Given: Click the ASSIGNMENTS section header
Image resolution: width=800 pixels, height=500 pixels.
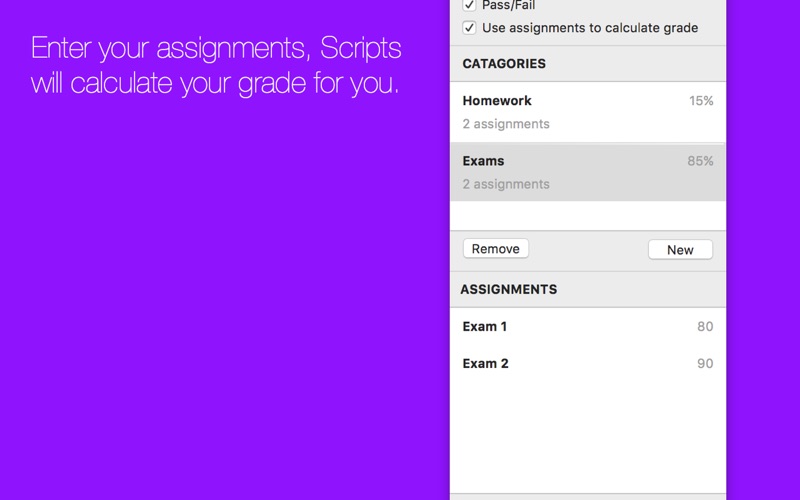Looking at the screenshot, I should pyautogui.click(x=508, y=290).
